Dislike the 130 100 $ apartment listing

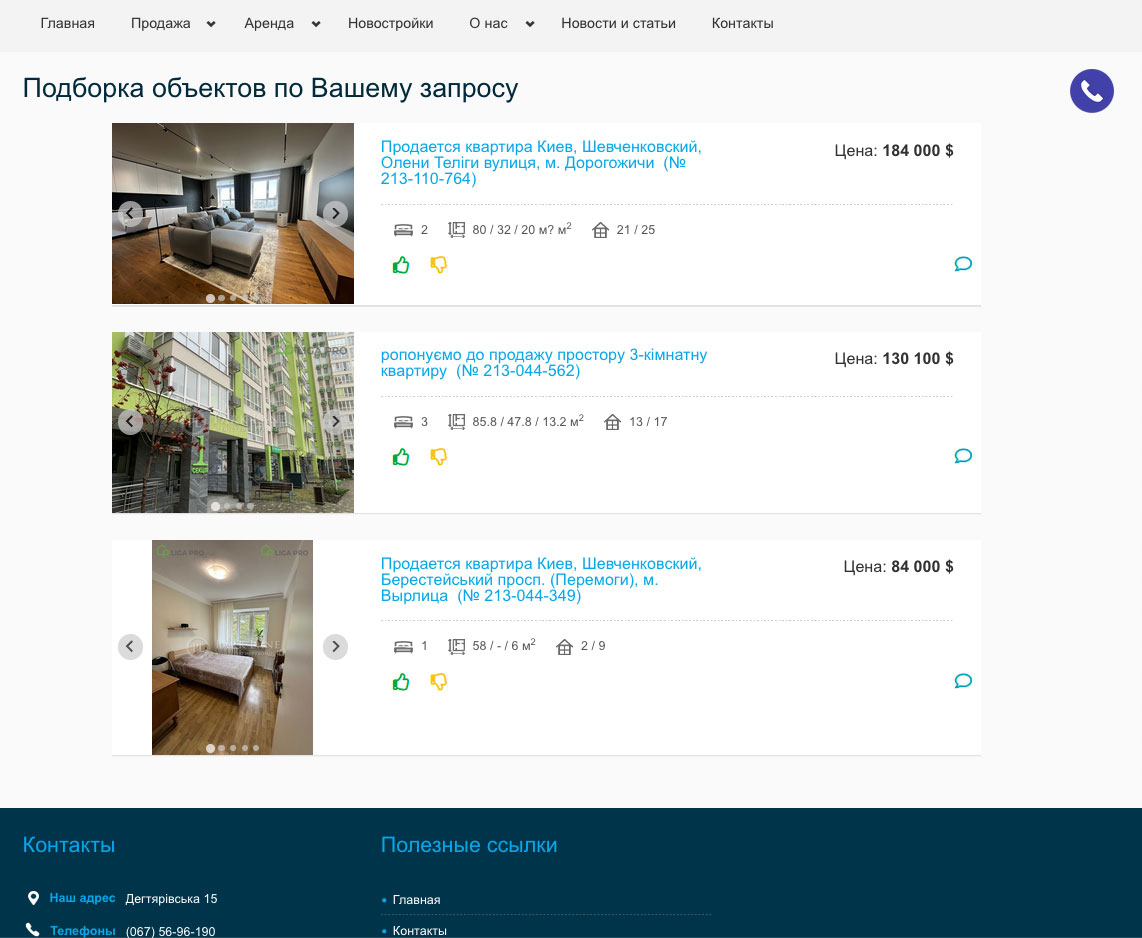[438, 457]
